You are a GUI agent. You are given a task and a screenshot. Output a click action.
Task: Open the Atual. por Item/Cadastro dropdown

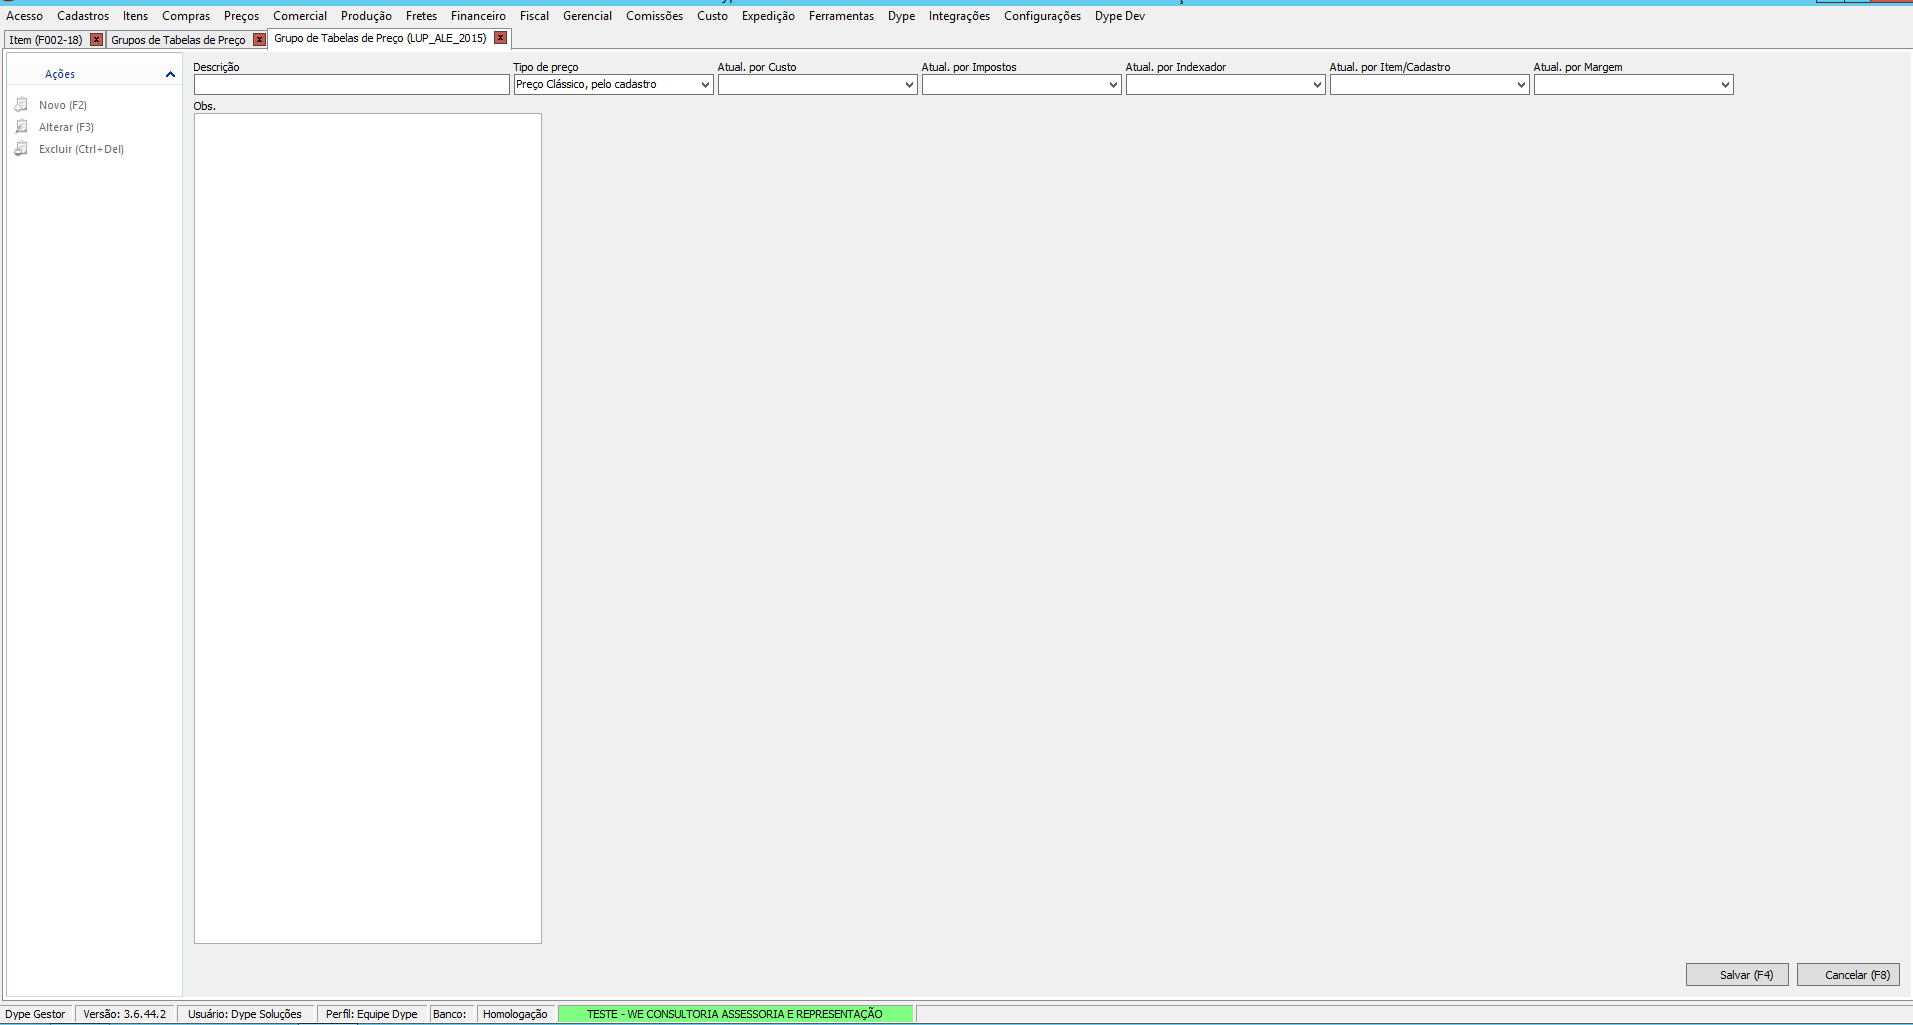click(x=1521, y=85)
